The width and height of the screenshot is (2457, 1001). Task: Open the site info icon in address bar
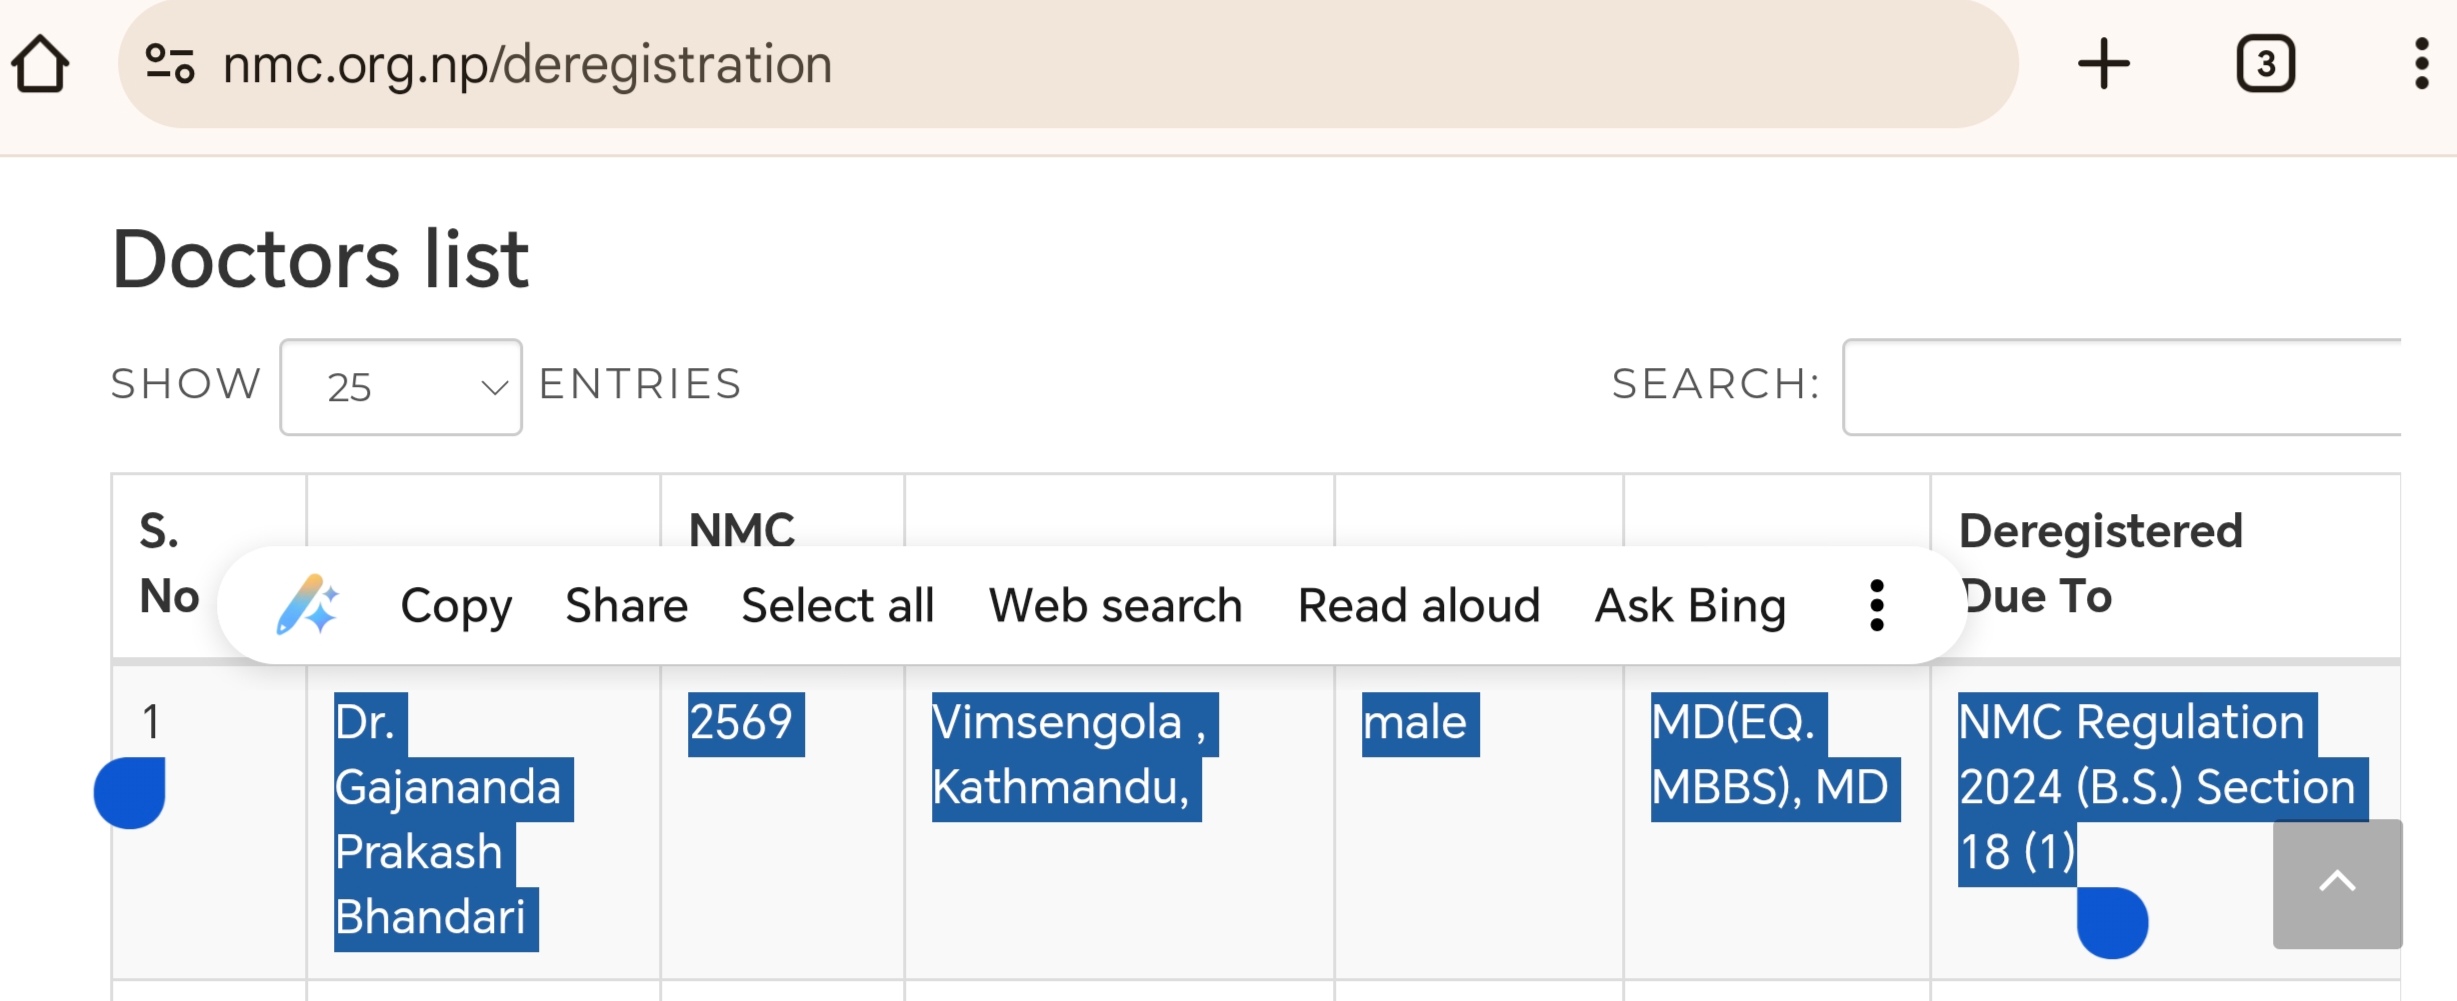point(169,64)
